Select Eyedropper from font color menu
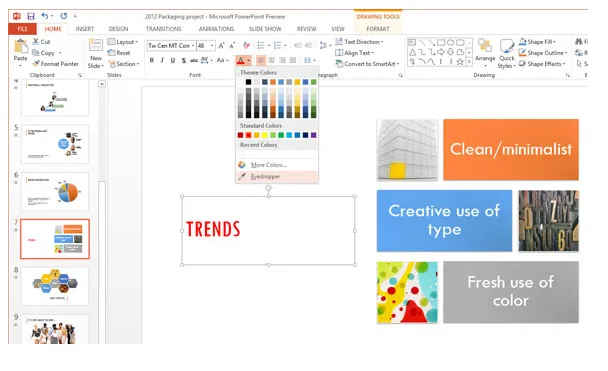Screen dimensions: 608x371 [277, 176]
